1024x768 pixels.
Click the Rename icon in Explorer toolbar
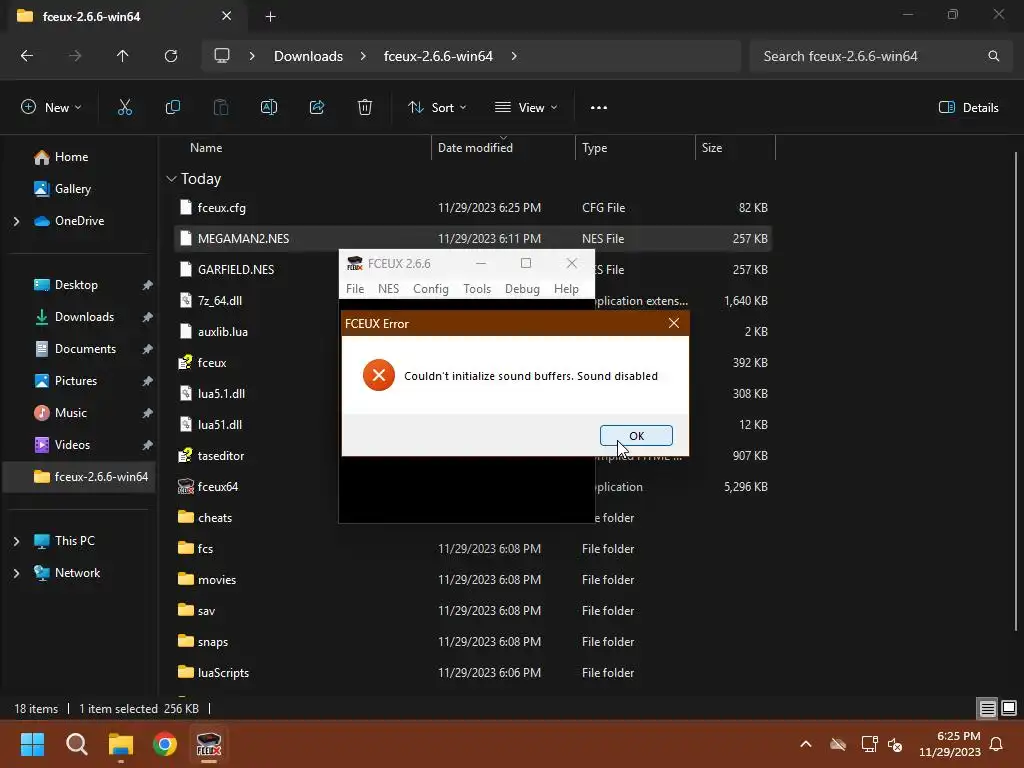(x=268, y=108)
